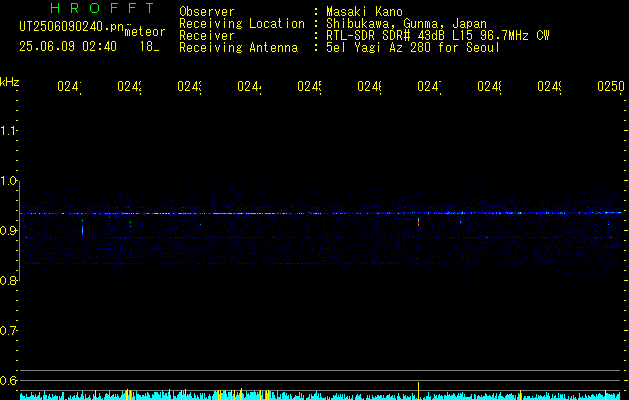The image size is (629, 400).
Task: Click the meteor count value 18
Action: click(x=147, y=47)
